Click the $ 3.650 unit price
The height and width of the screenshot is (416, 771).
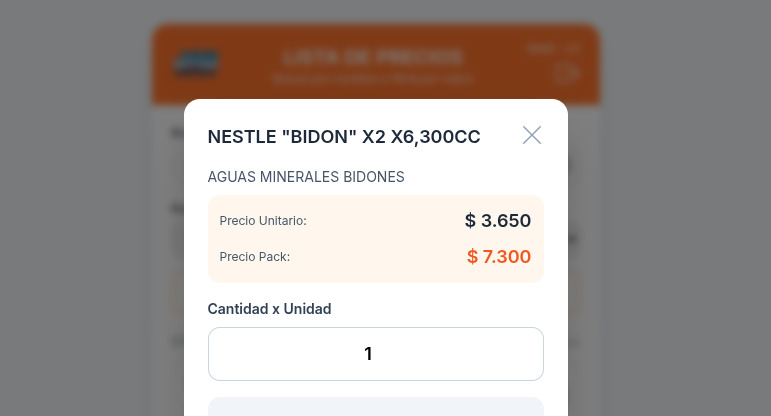(x=498, y=221)
